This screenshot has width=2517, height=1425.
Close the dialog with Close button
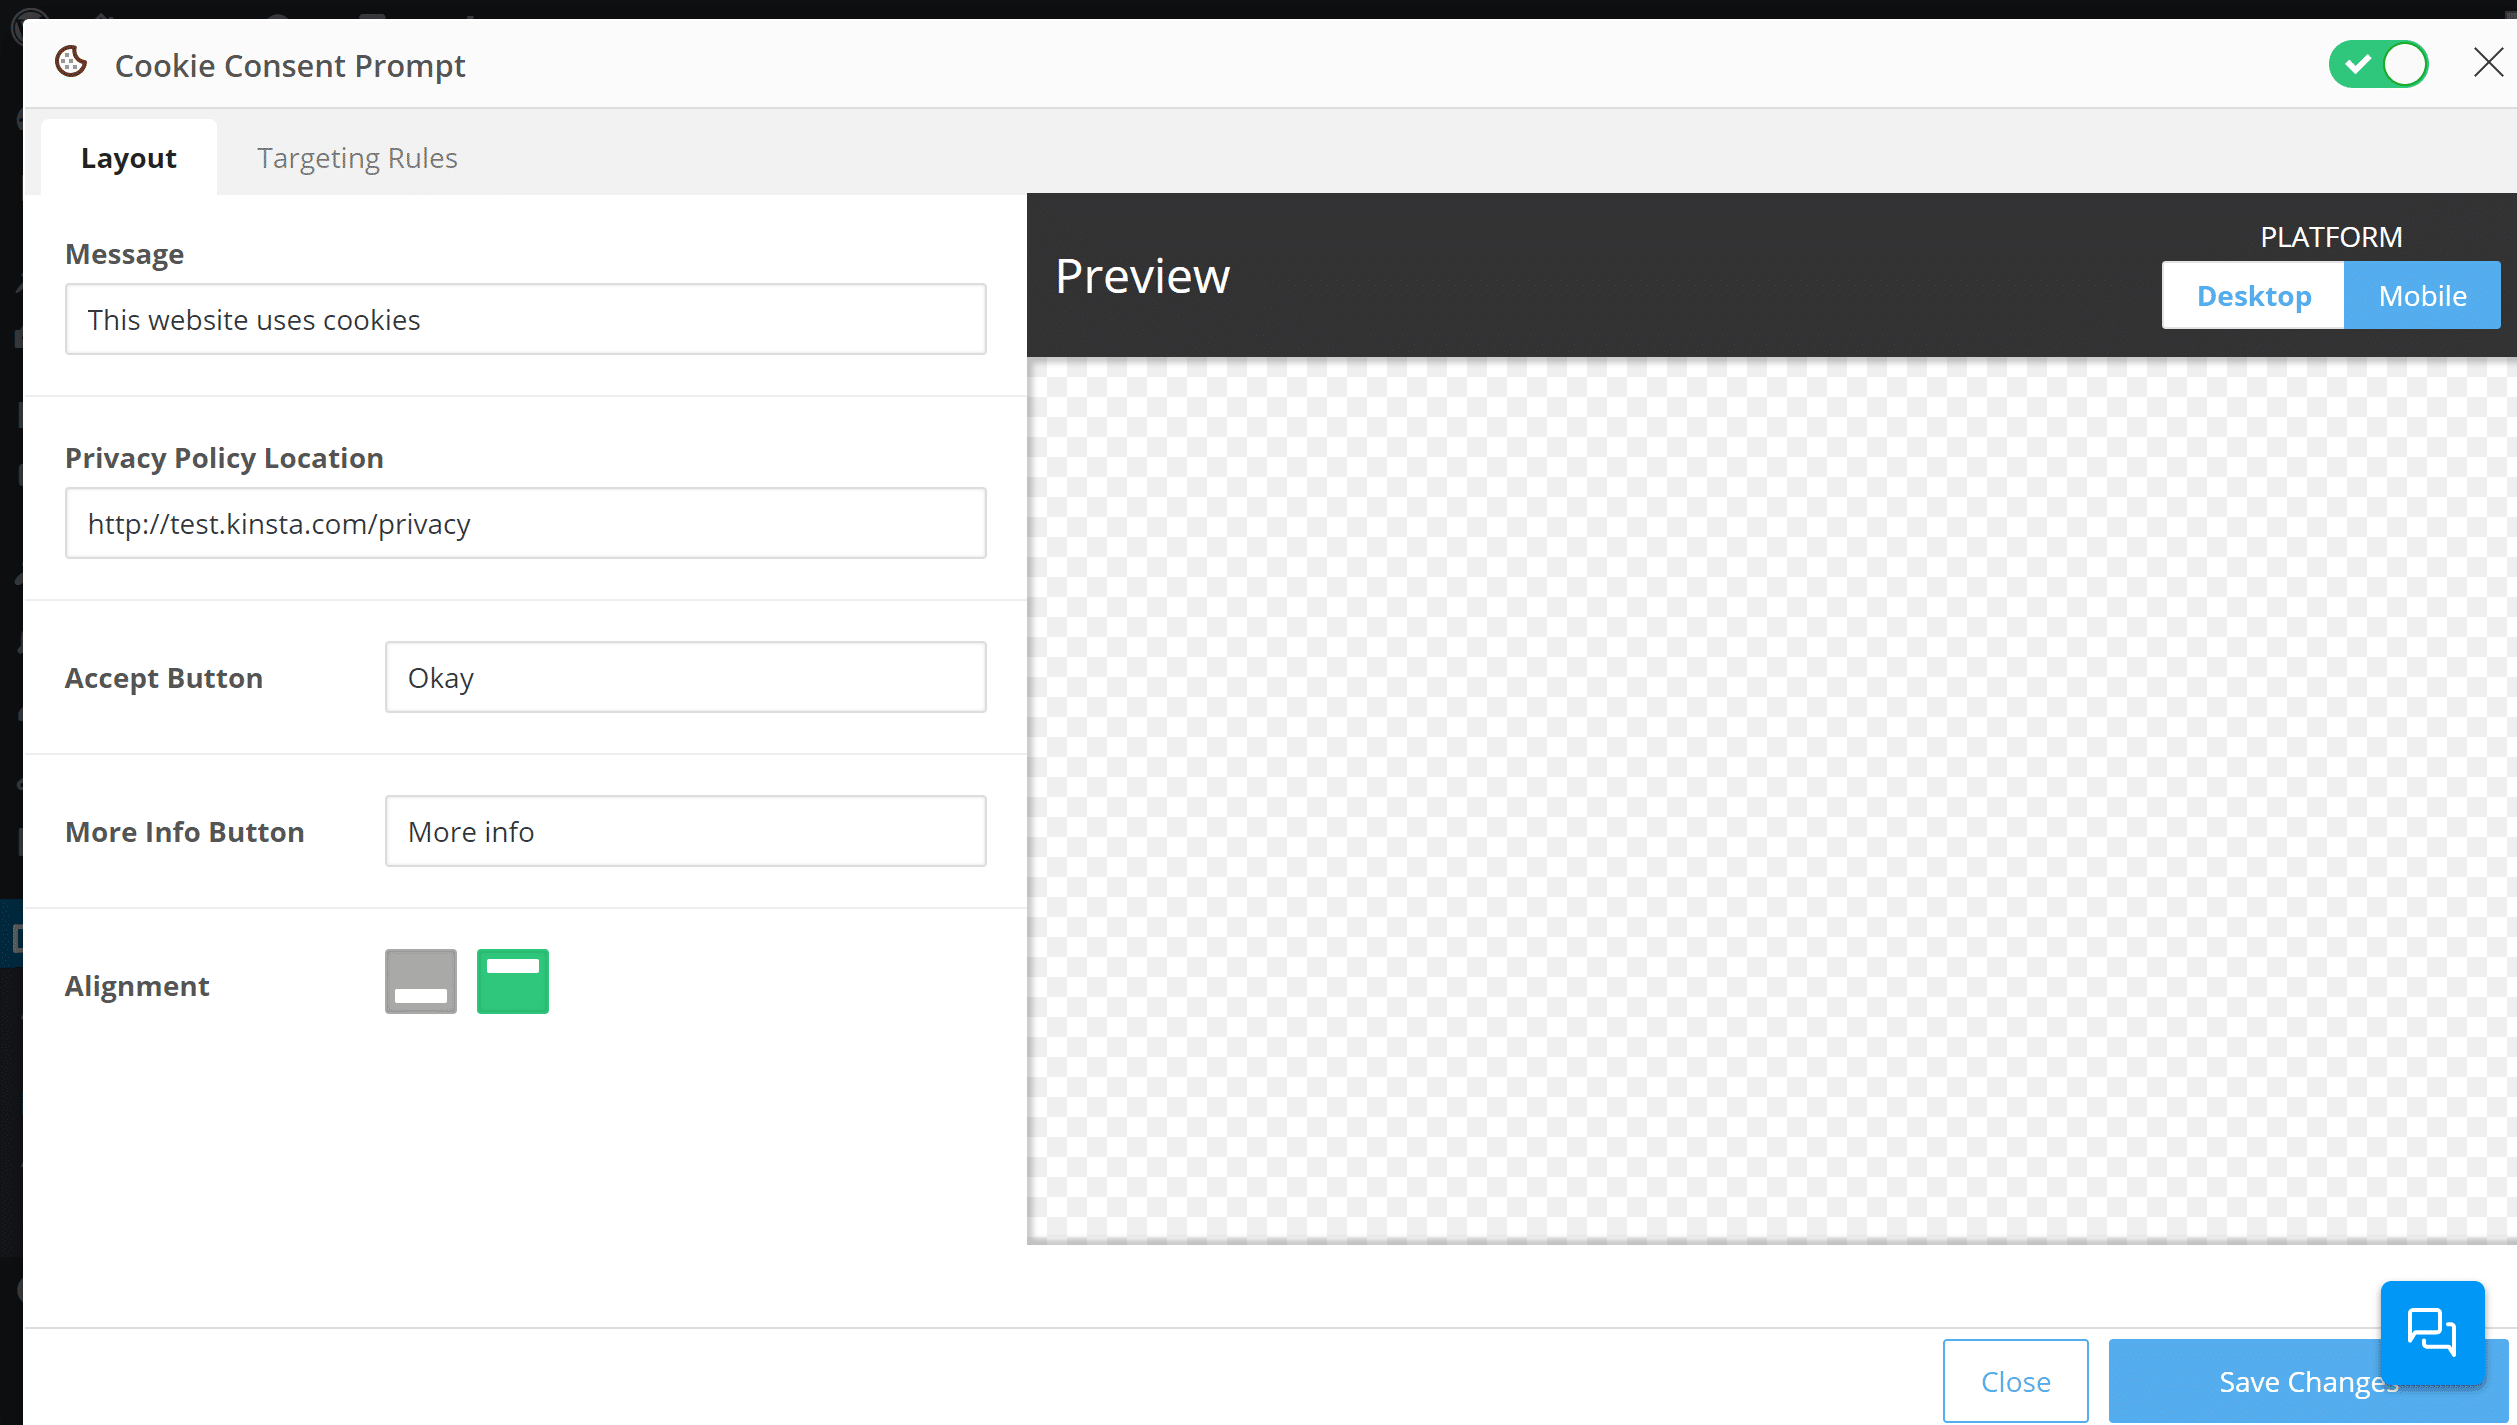click(x=2016, y=1380)
